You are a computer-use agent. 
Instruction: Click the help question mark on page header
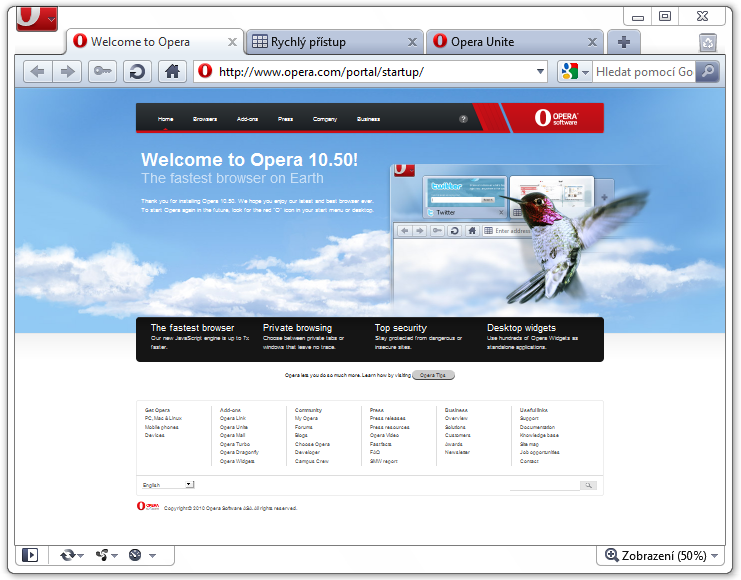coord(463,119)
